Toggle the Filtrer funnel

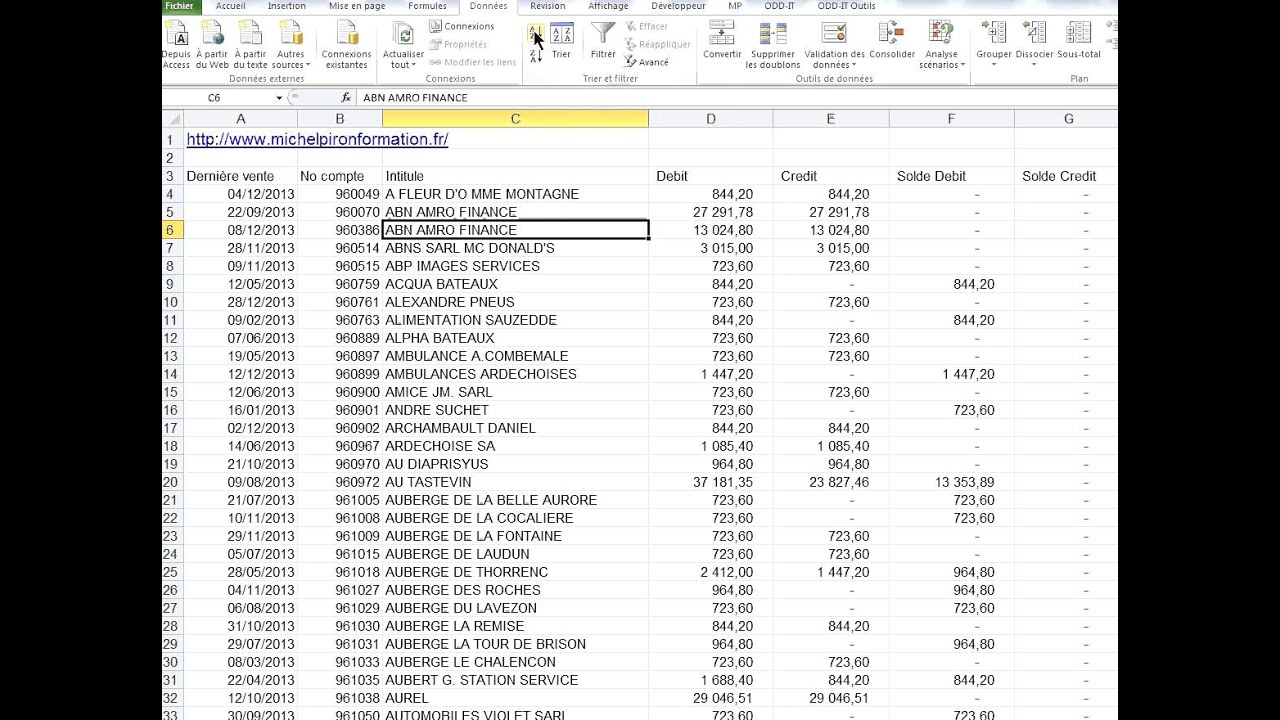pos(603,40)
